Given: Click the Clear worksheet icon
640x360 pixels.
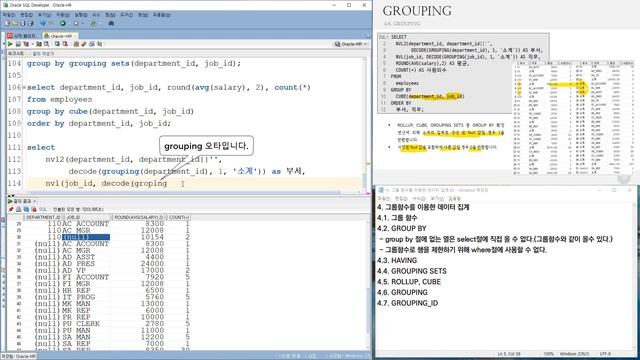Looking at the screenshot, I should [91, 44].
